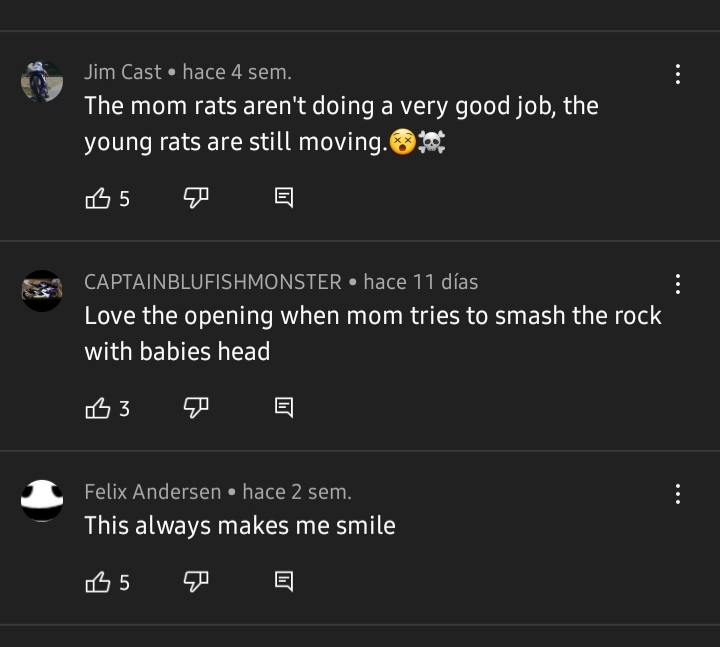Like CAPTAINBLUFISHMONSTER's comment

(98, 408)
